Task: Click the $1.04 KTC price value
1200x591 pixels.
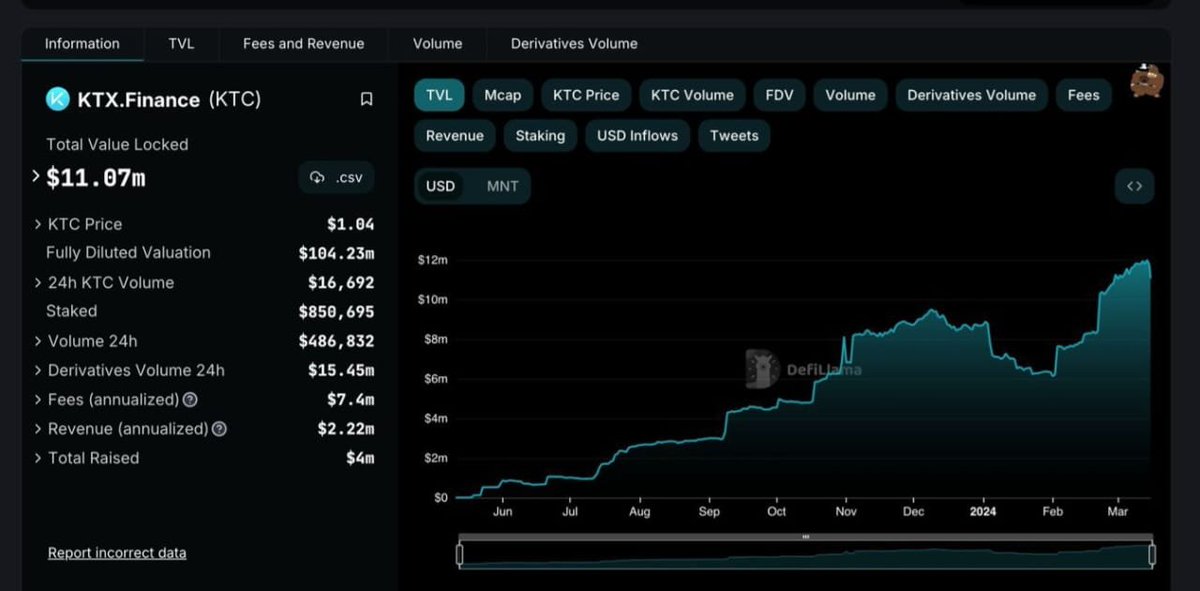Action: [x=350, y=224]
